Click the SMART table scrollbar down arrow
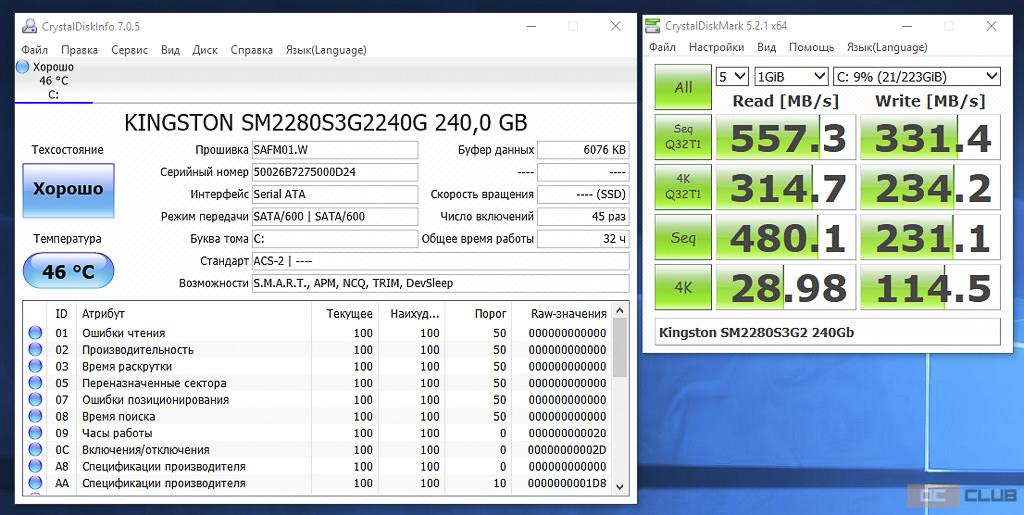This screenshot has height=515, width=1024. tap(620, 486)
